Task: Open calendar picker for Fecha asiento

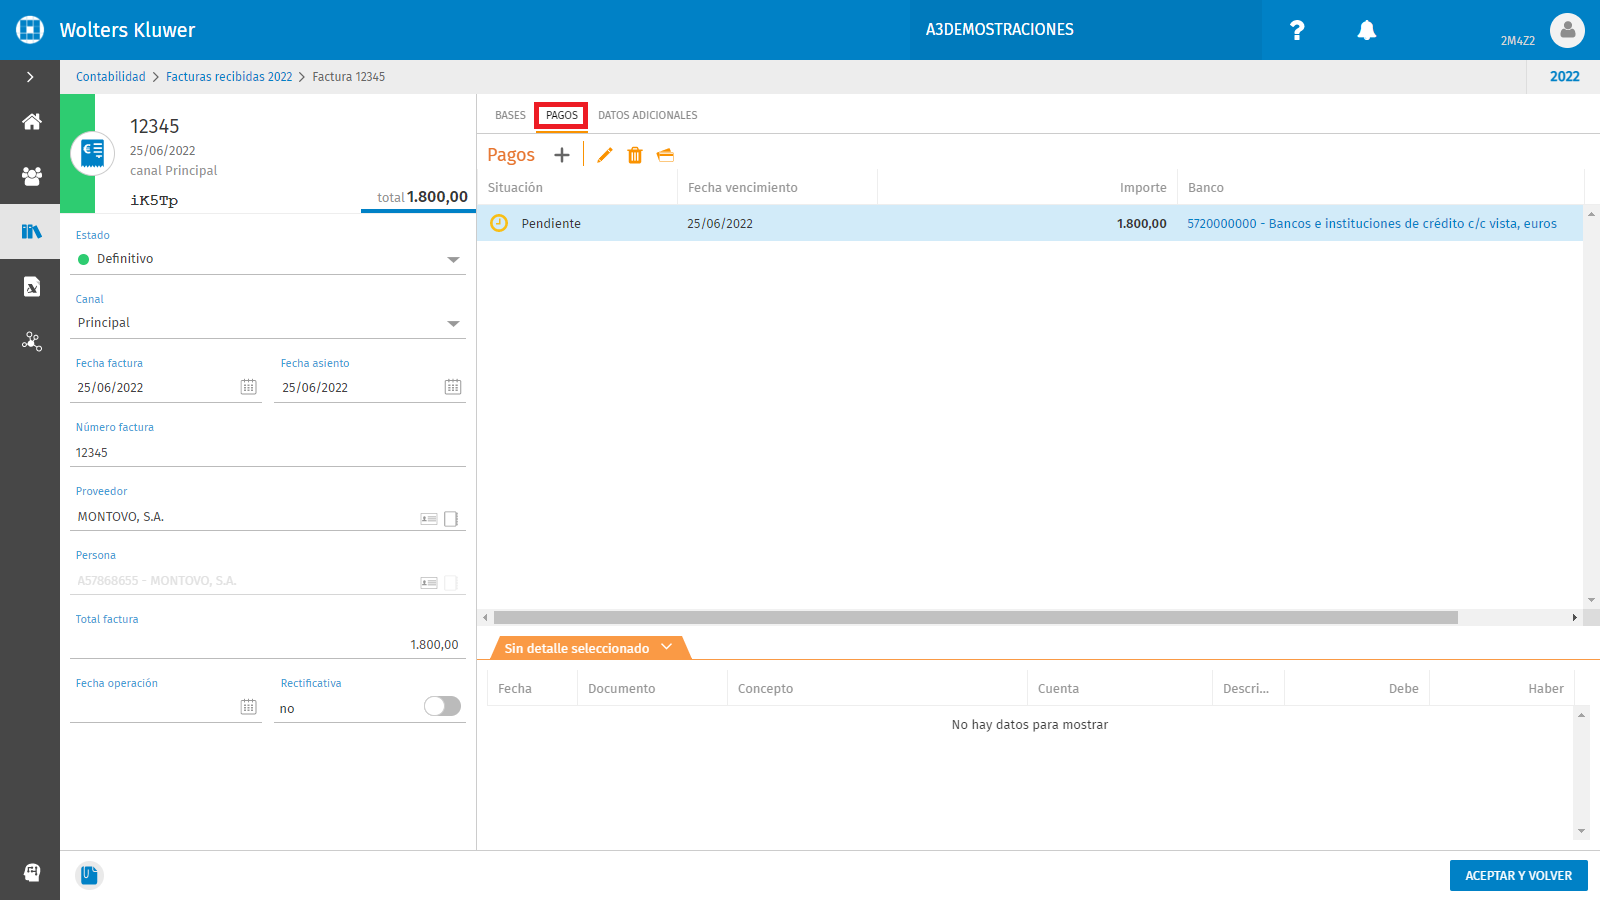Action: [x=453, y=387]
